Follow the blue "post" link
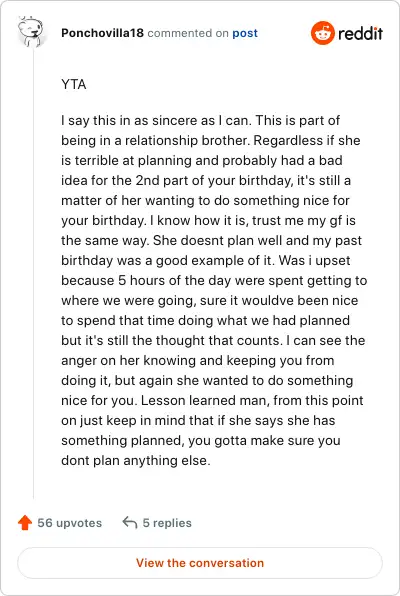 (x=245, y=33)
